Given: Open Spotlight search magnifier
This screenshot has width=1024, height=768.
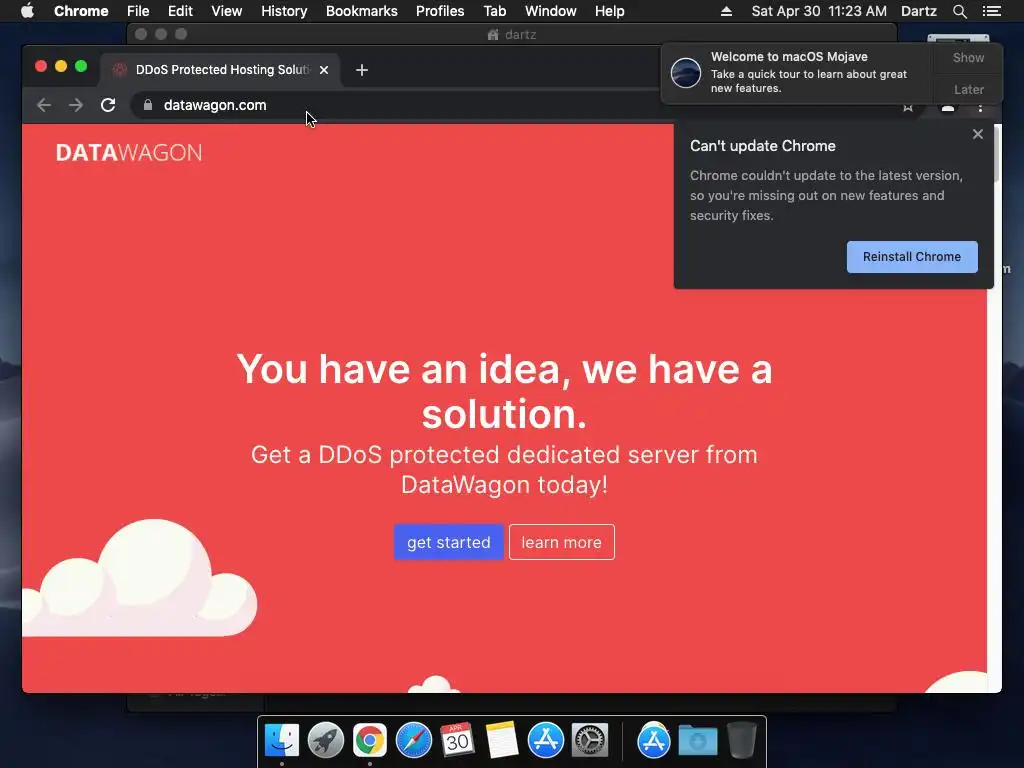Looking at the screenshot, I should 959,11.
